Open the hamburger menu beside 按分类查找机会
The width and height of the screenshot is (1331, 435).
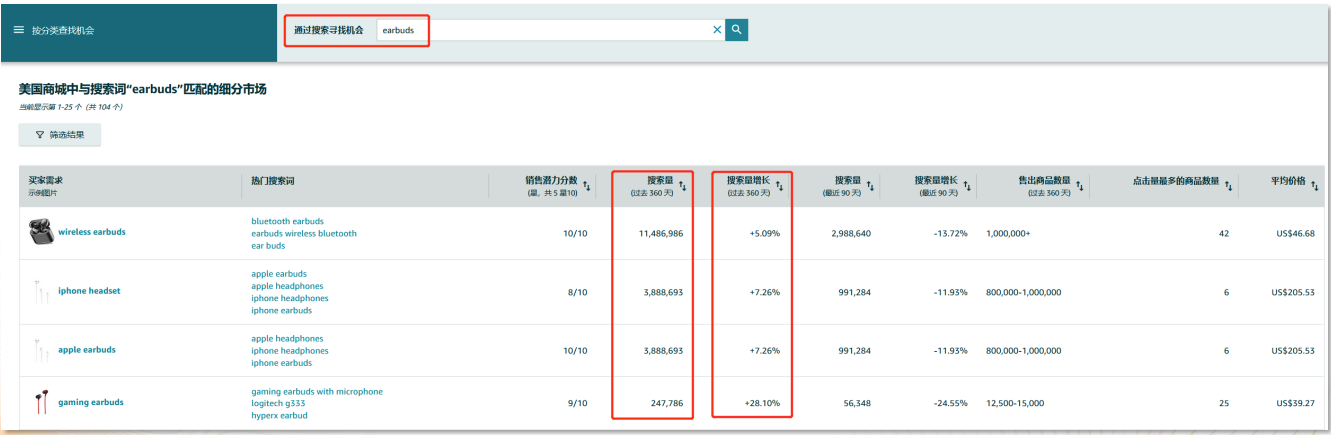[18, 30]
